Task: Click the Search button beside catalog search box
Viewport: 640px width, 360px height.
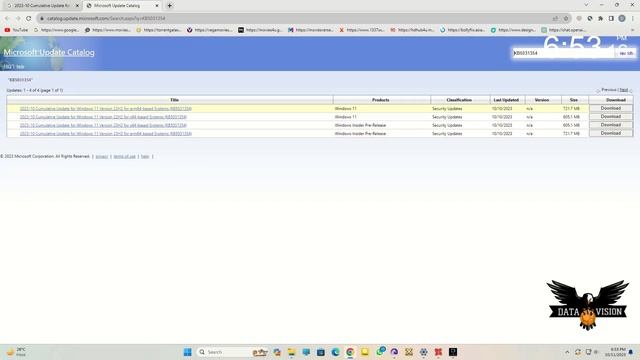Action: [x=626, y=53]
